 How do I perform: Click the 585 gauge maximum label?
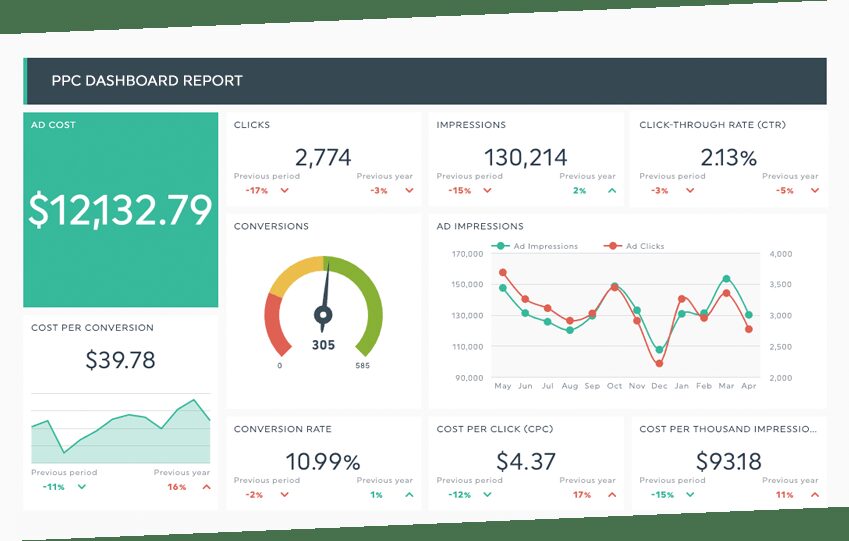click(362, 366)
